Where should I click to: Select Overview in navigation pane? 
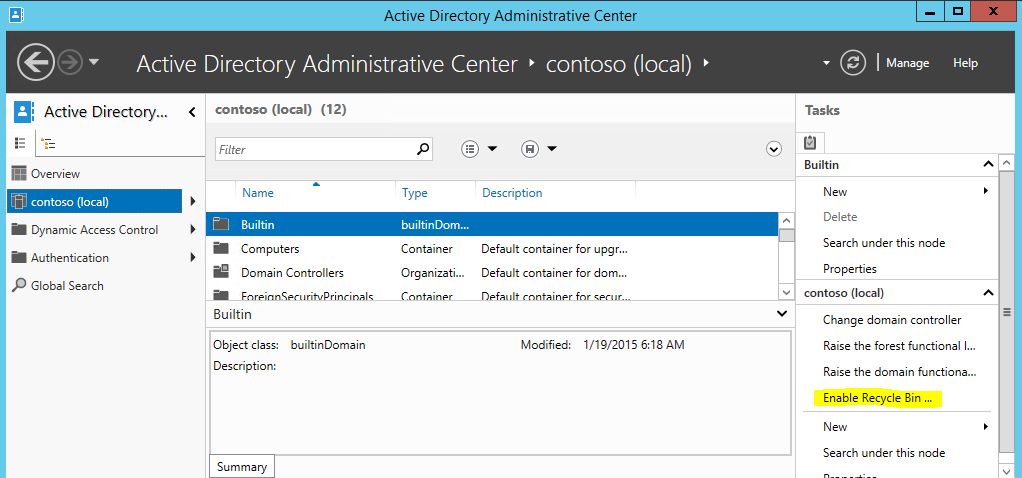(55, 174)
